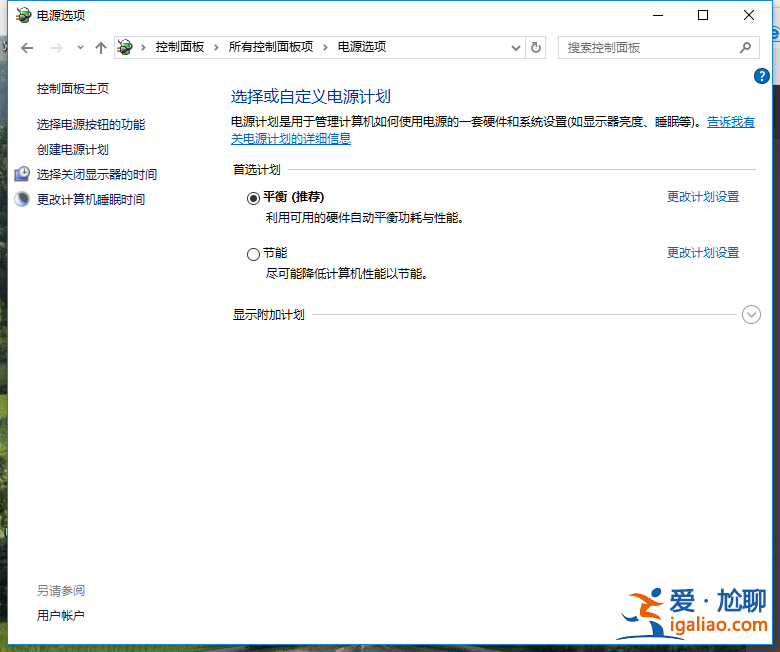
Task: Expand the address bar history dropdown
Action: click(516, 48)
